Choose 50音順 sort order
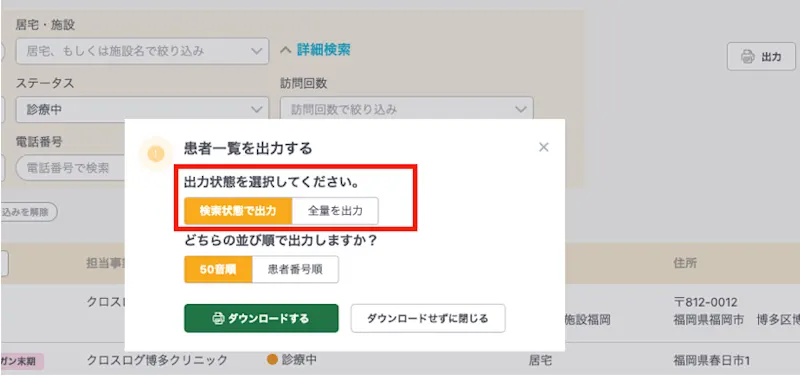800x376 pixels. 218,269
